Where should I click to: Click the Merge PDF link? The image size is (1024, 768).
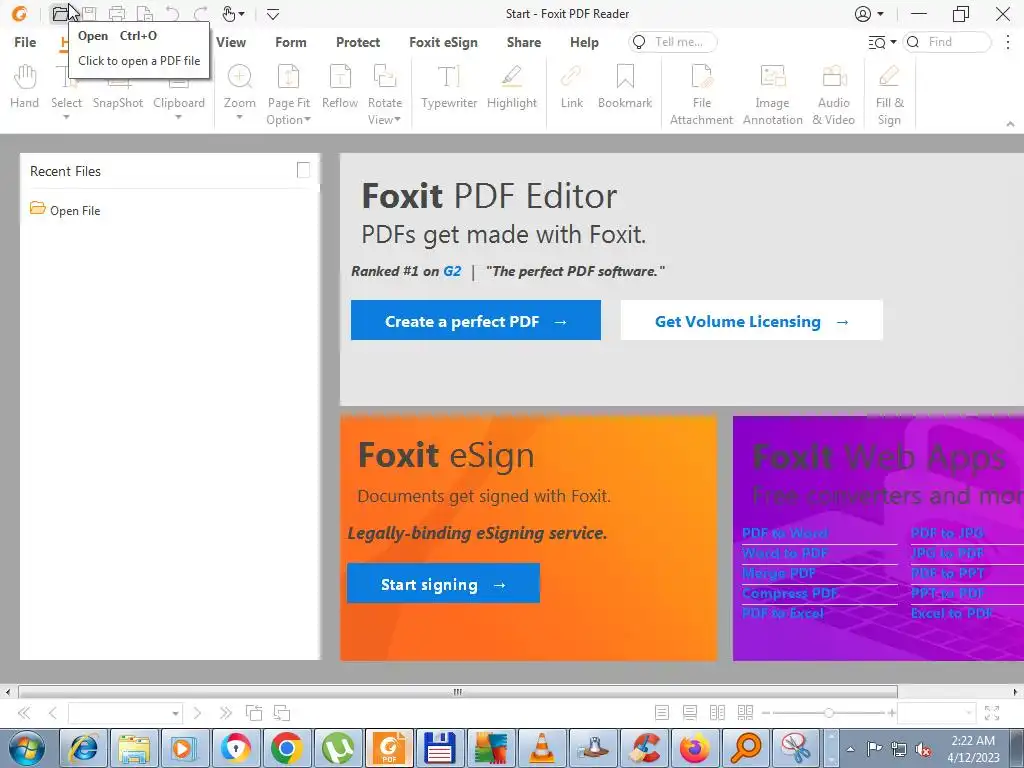(x=779, y=573)
